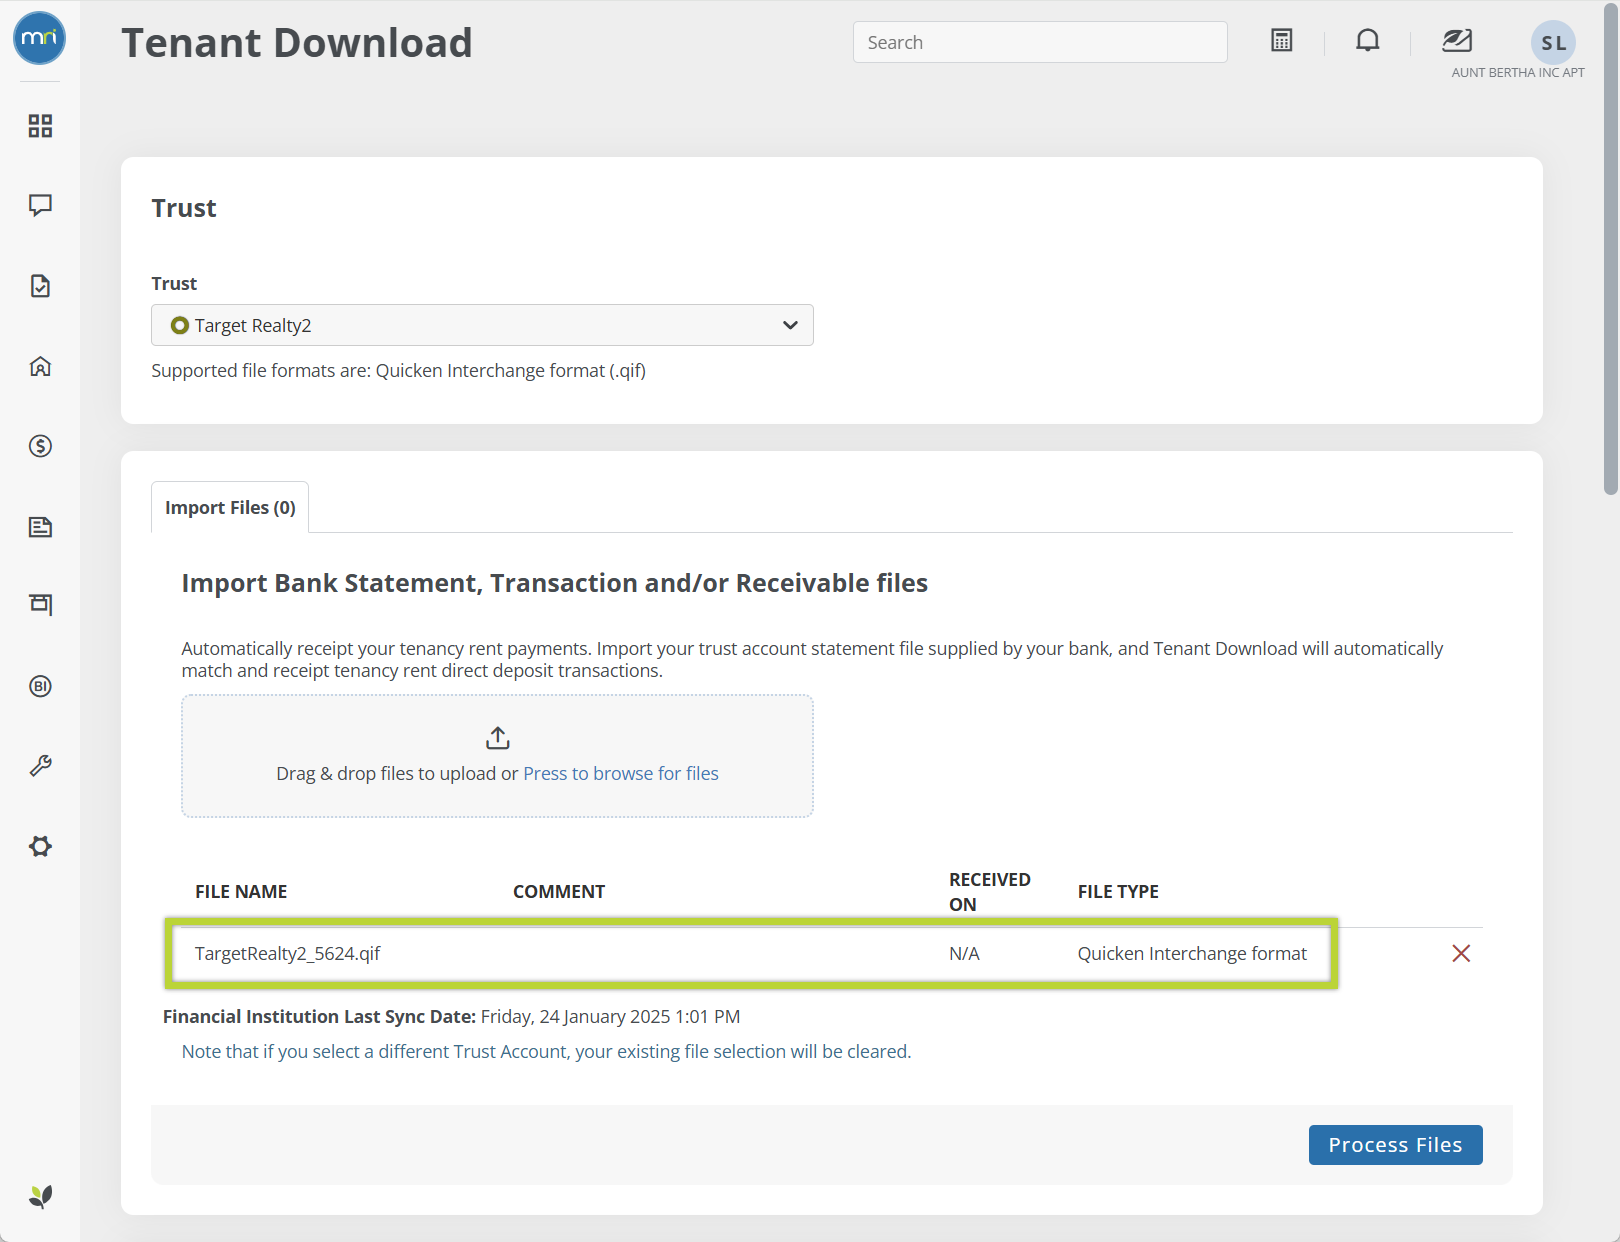Select the Import Files (0) tab

pyautogui.click(x=230, y=508)
